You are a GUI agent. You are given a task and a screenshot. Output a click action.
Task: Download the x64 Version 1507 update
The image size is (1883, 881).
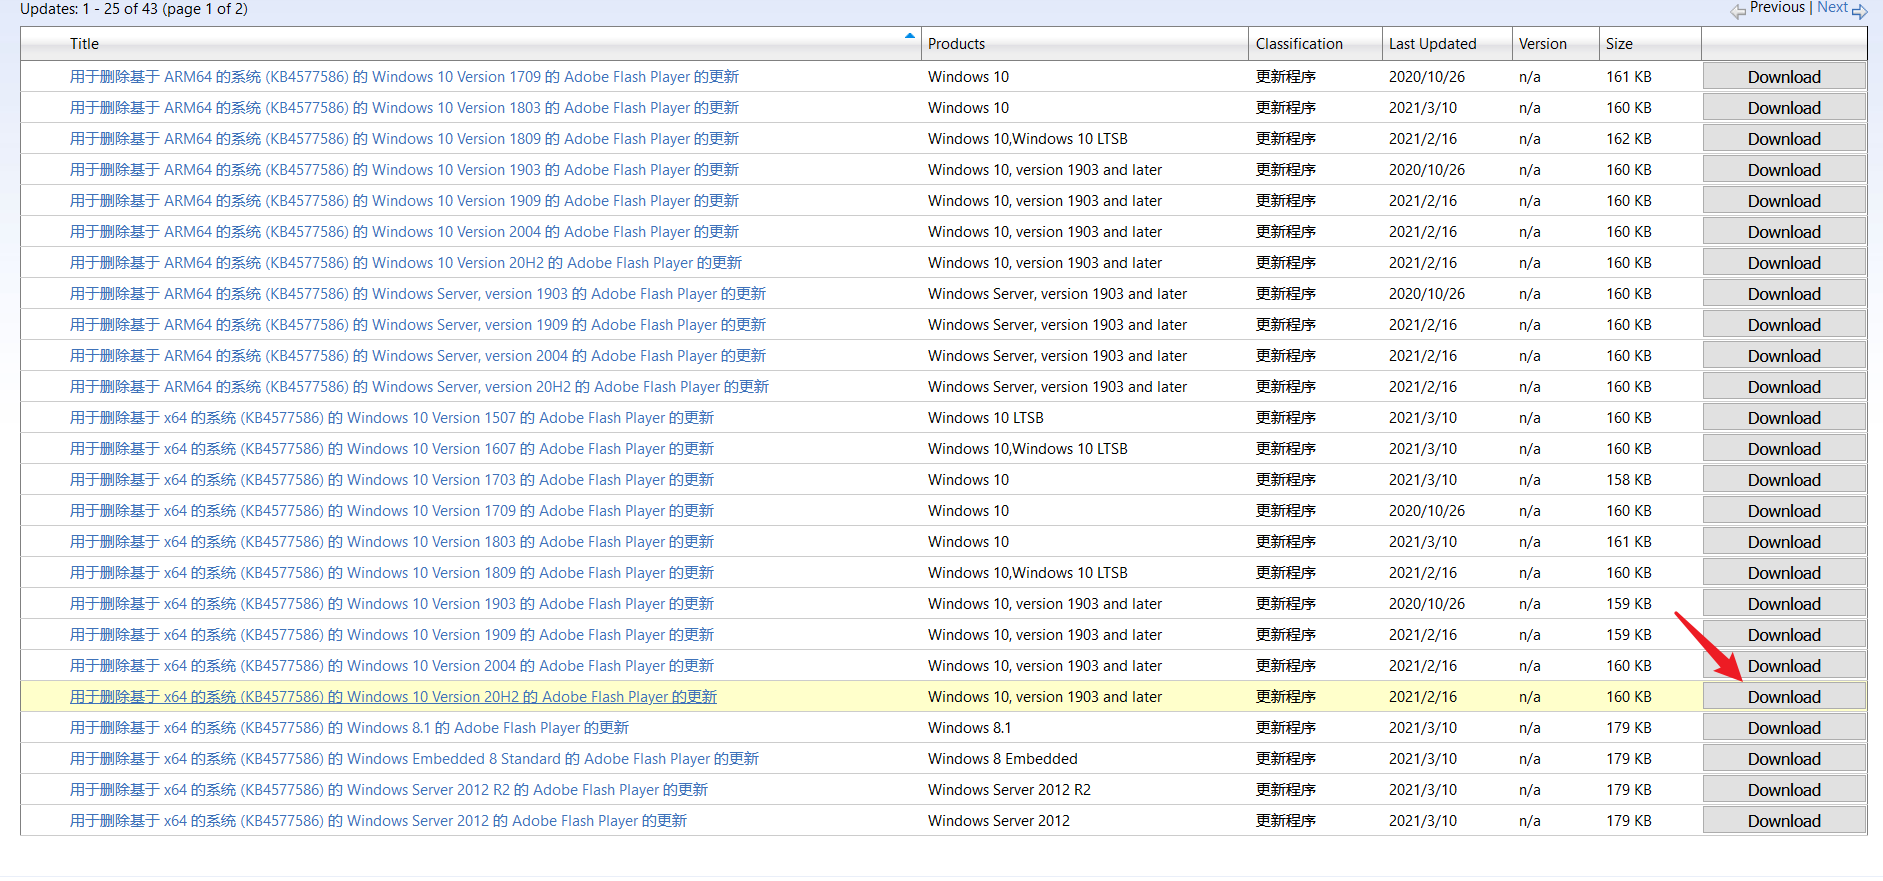click(1784, 418)
